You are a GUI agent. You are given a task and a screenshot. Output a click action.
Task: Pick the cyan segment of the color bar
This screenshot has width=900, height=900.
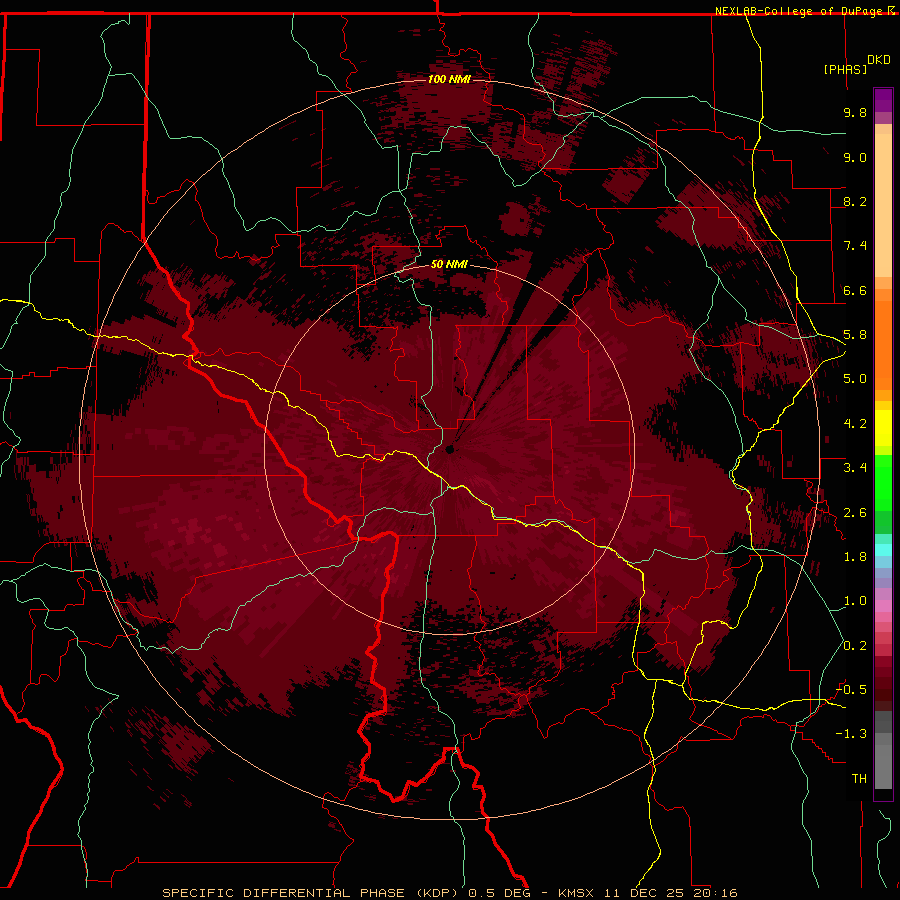tap(883, 549)
